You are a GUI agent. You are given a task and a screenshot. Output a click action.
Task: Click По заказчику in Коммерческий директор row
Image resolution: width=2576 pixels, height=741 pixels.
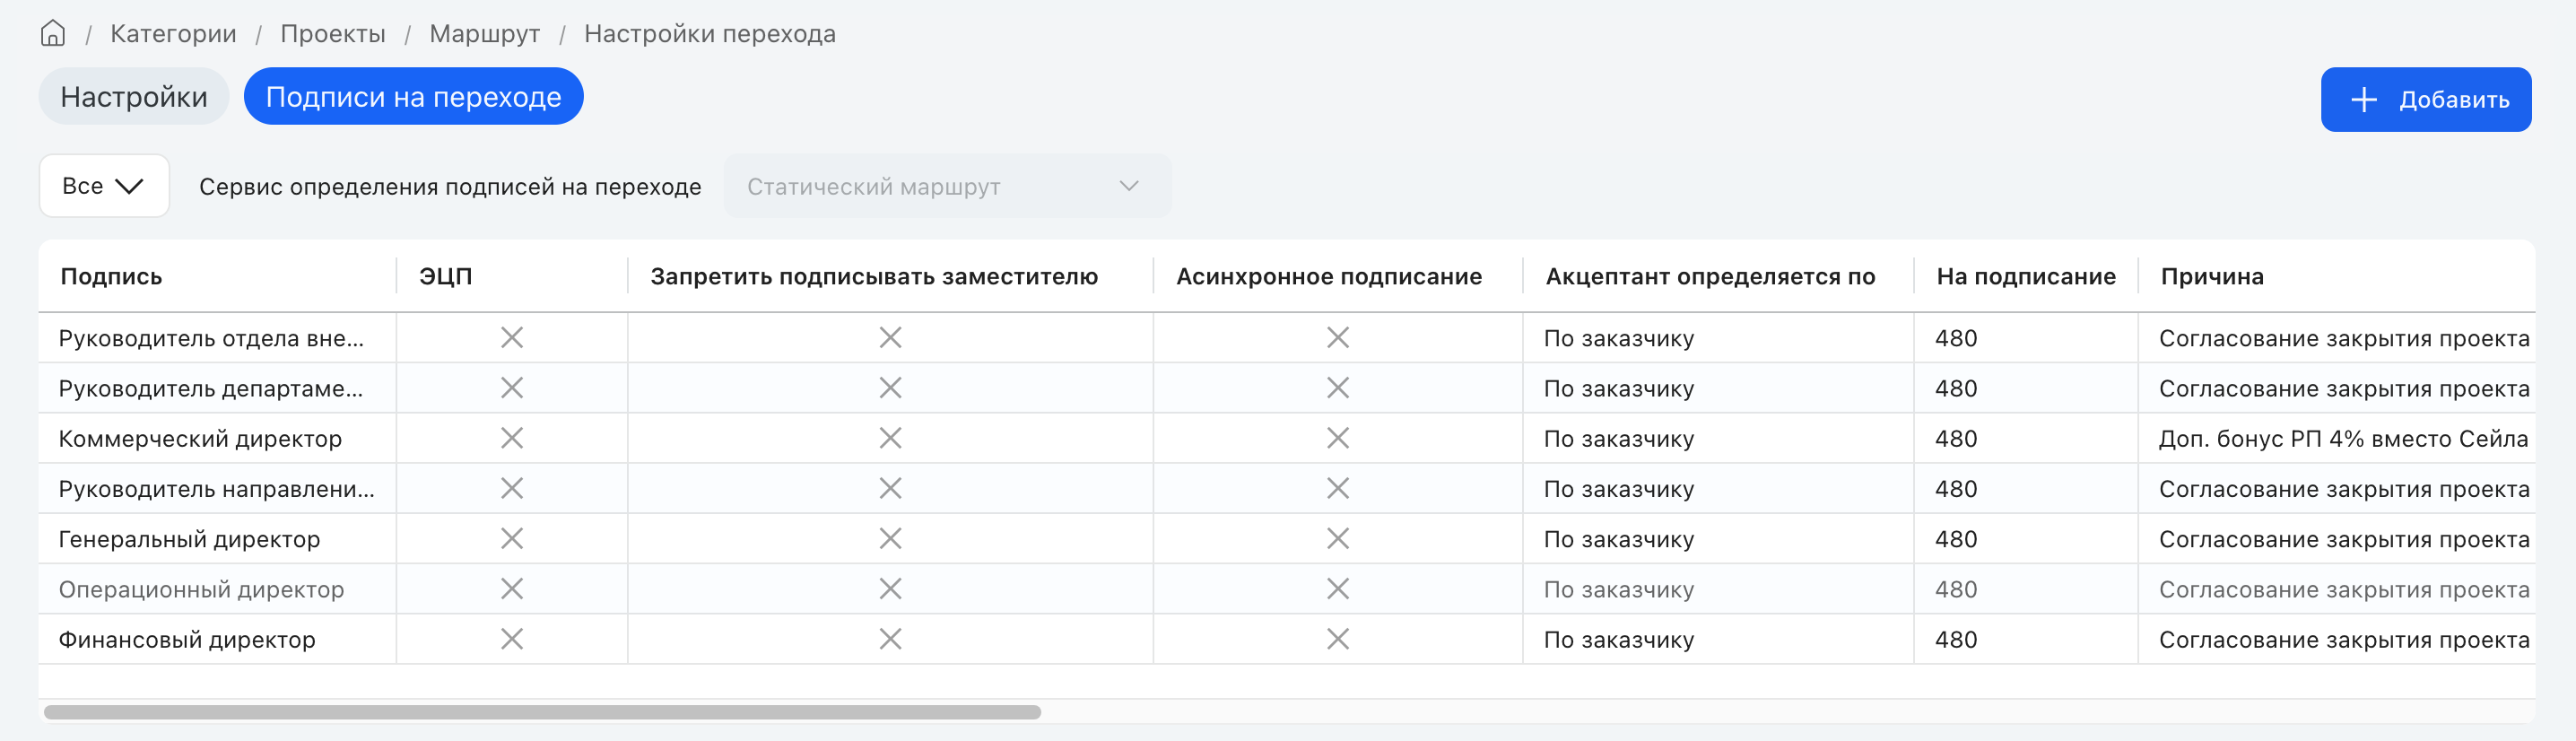pos(1619,438)
